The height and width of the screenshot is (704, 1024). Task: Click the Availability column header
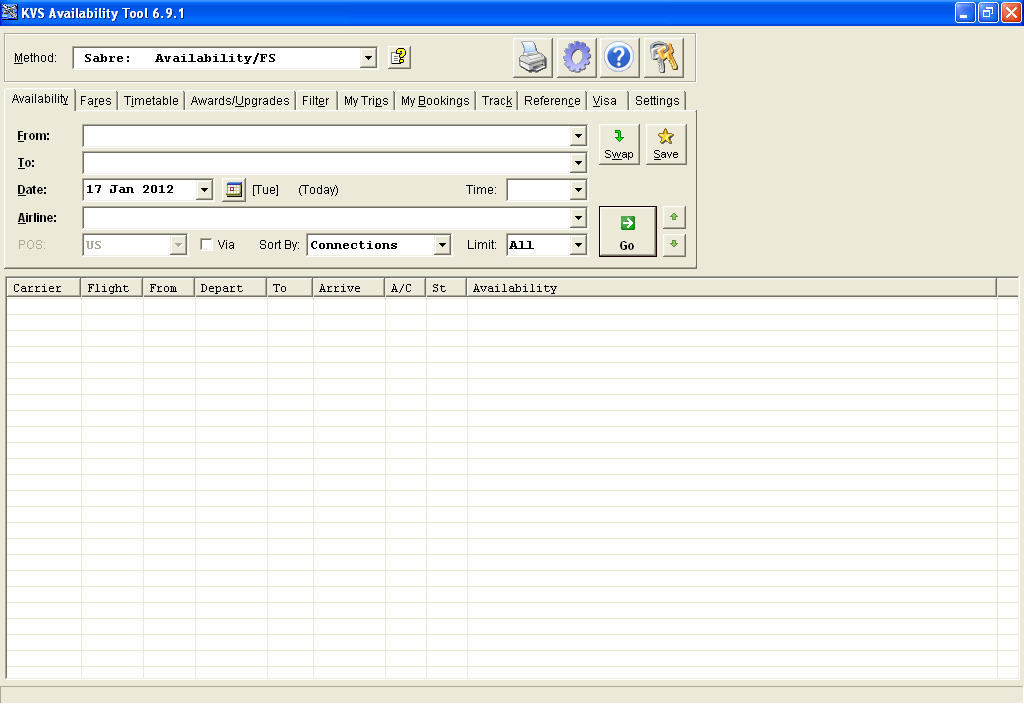(731, 288)
